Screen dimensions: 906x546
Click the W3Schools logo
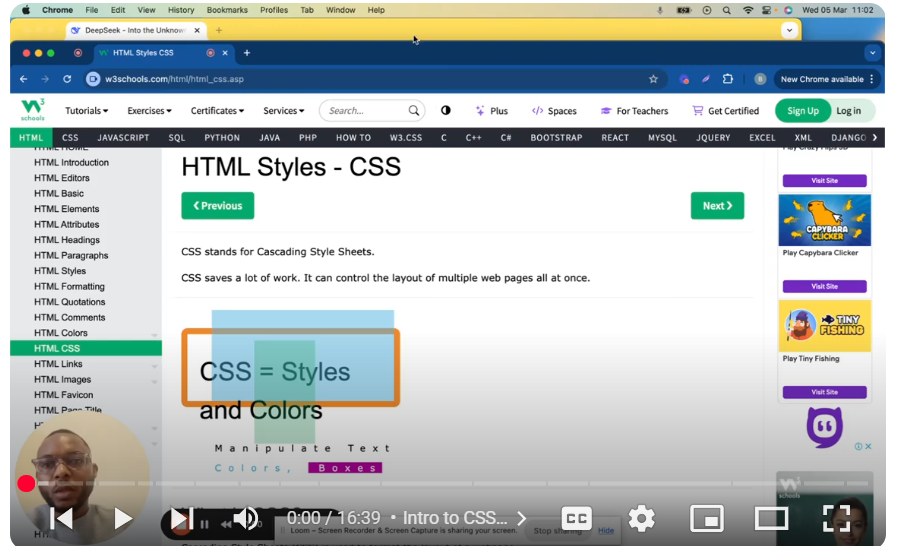(x=33, y=110)
